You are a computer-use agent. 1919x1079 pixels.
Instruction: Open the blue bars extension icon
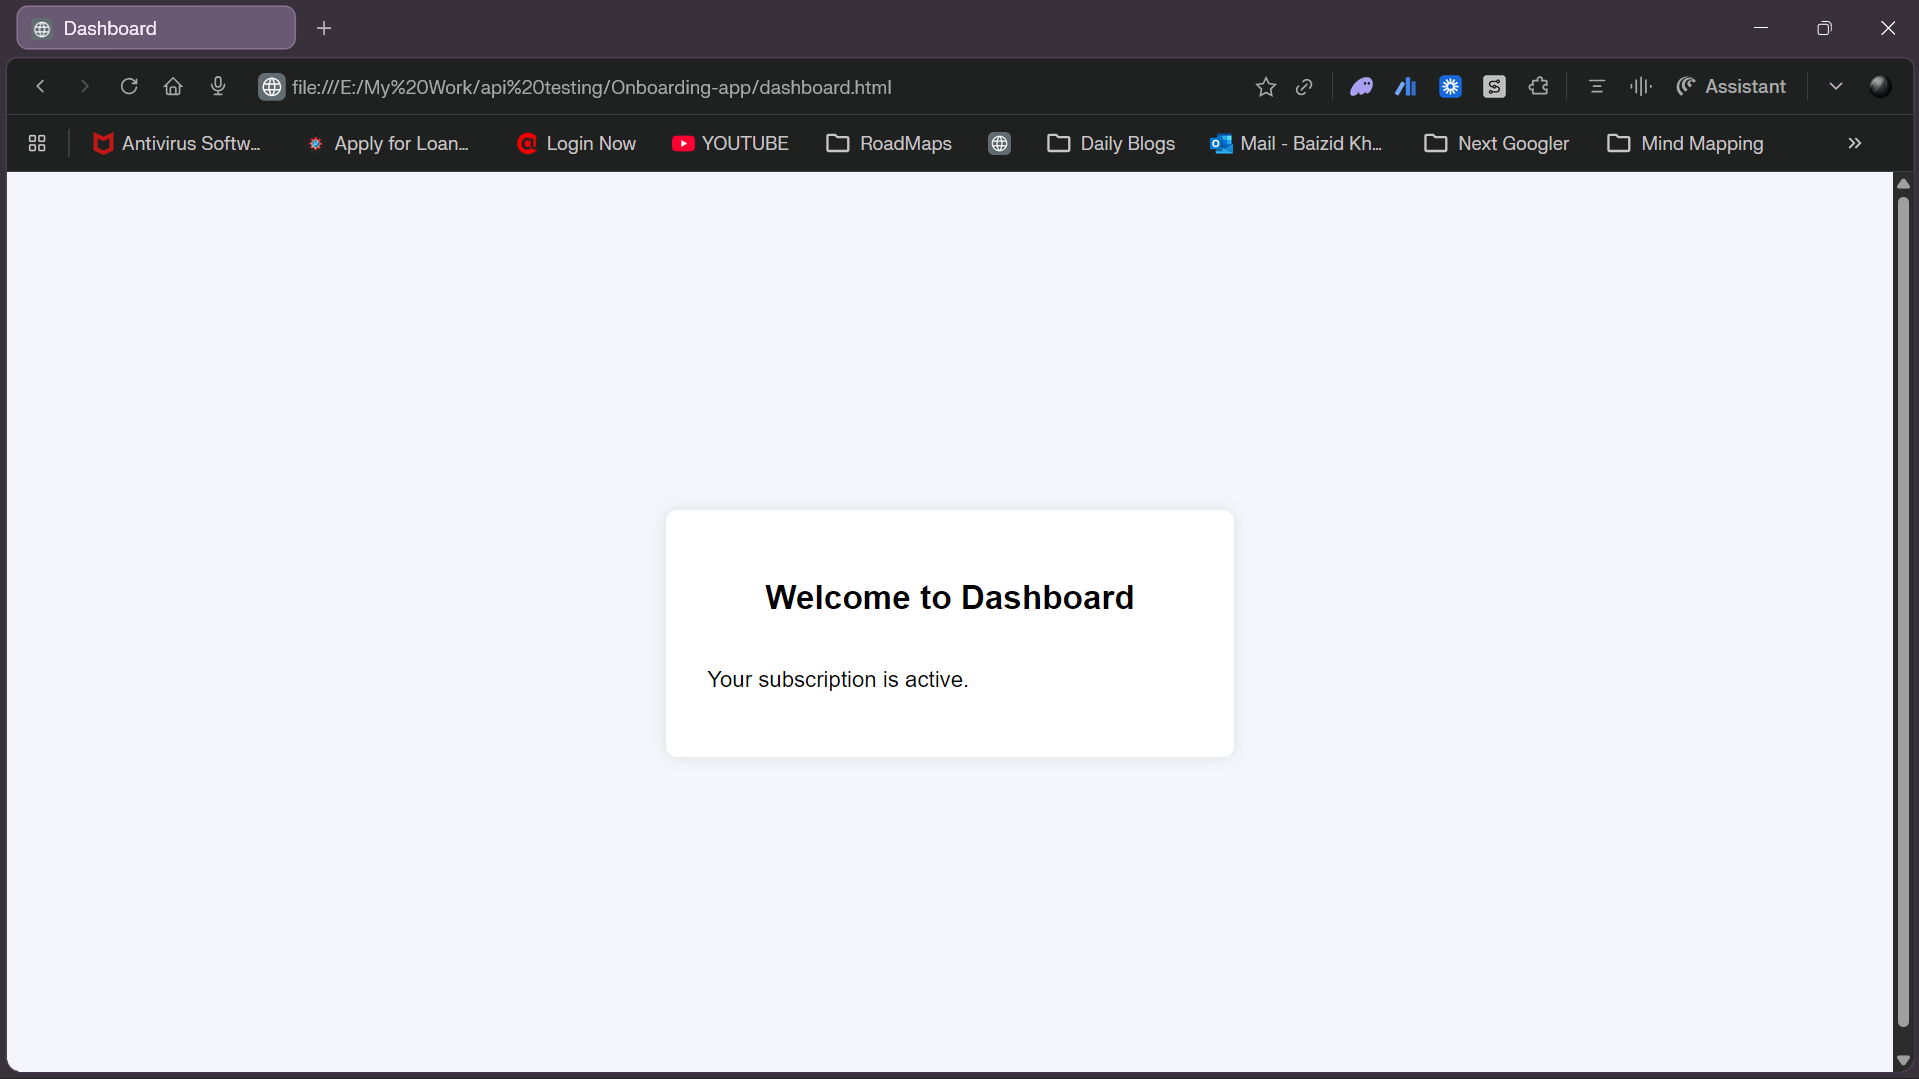(1406, 87)
